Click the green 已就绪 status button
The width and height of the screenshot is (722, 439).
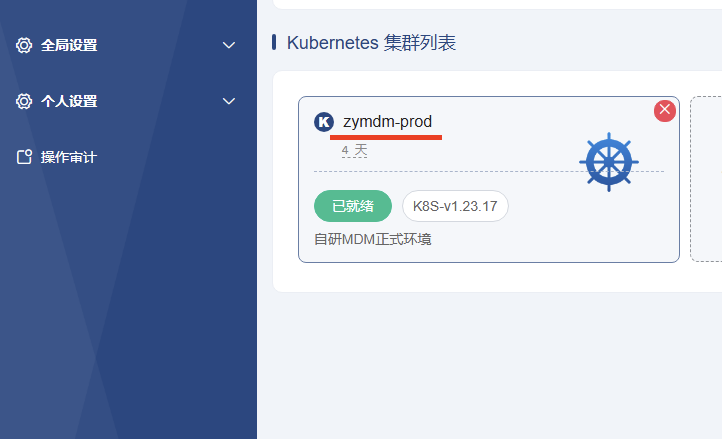[353, 206]
